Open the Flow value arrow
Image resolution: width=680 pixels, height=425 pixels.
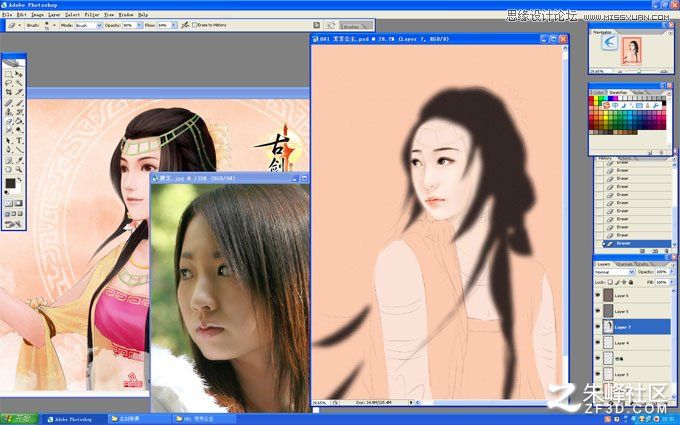click(x=174, y=25)
